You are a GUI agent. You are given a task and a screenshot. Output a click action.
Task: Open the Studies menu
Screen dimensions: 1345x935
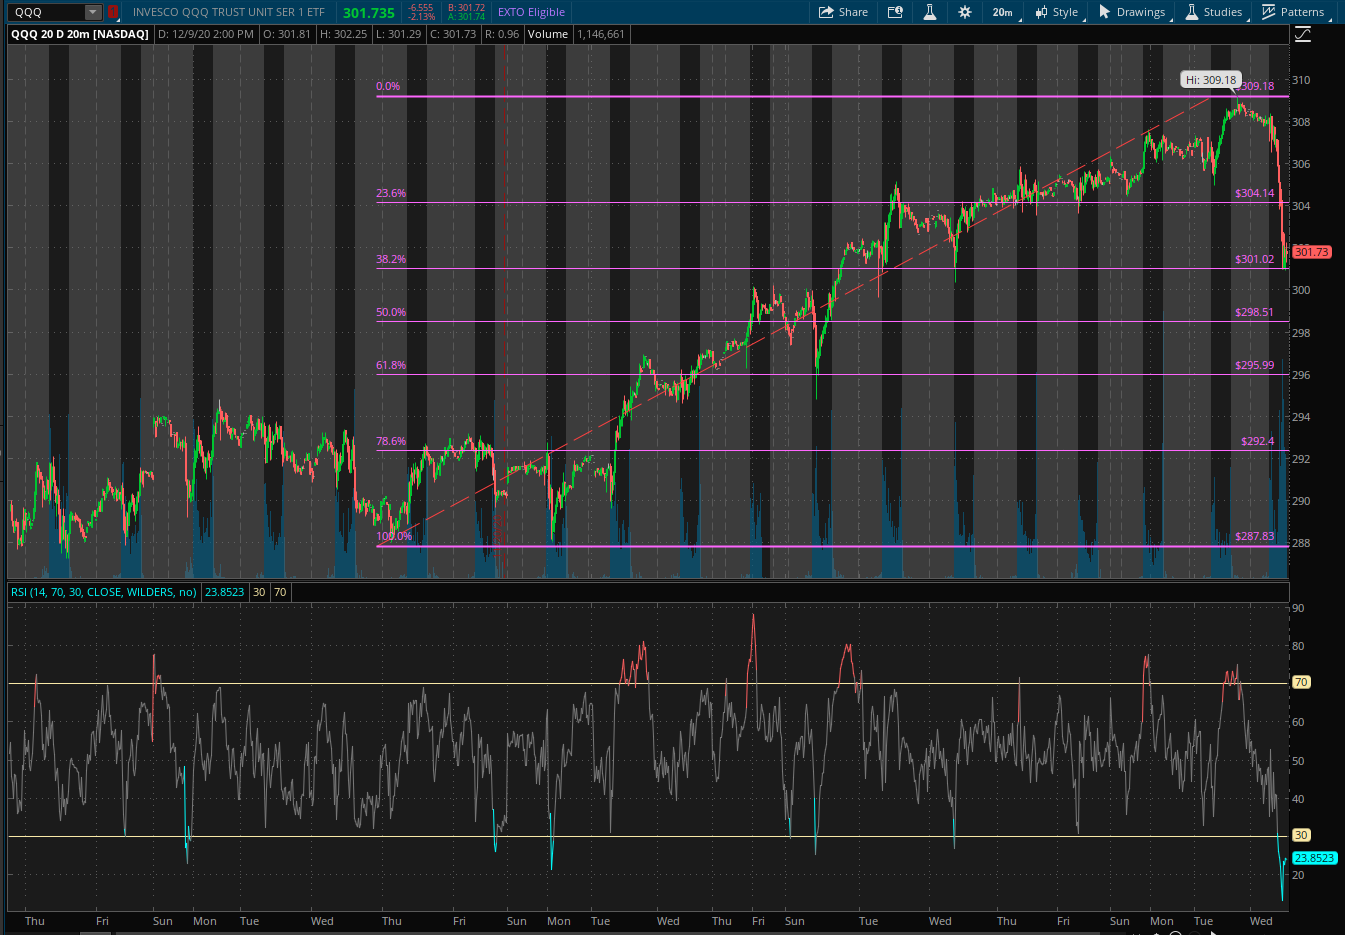point(1213,12)
